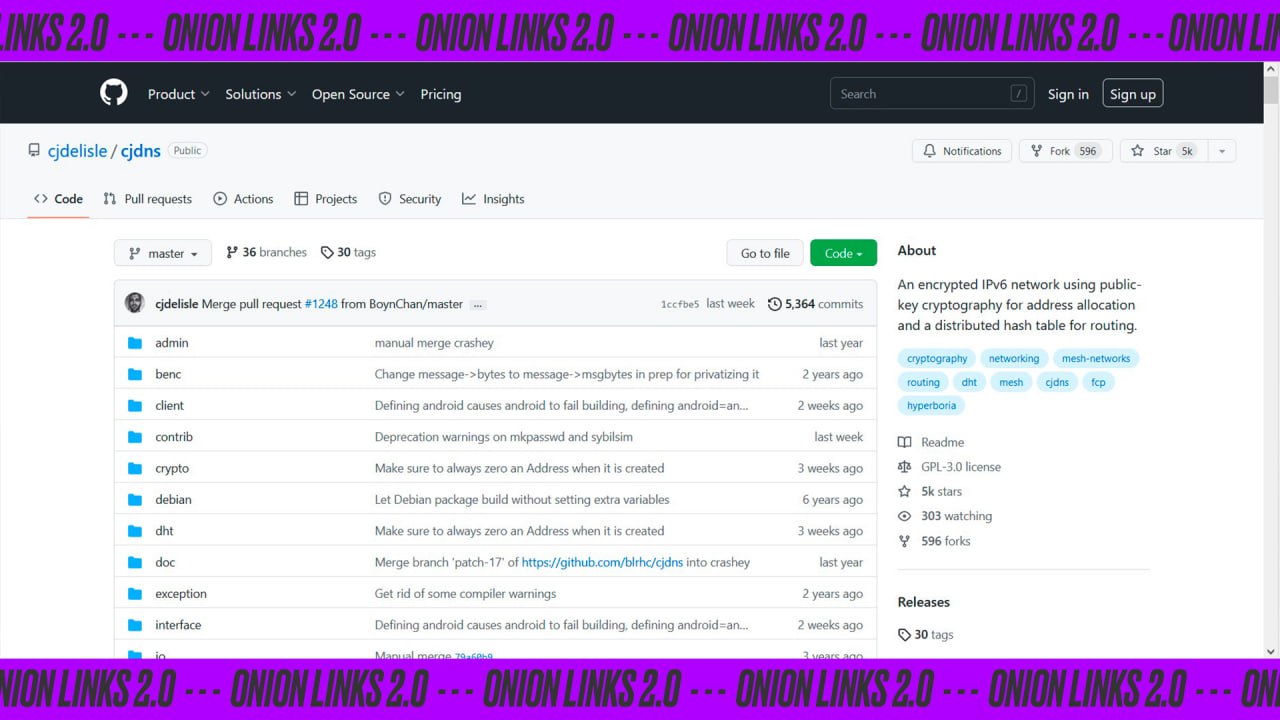The image size is (1280, 720).
Task: Click the watching eye icon
Action: coord(904,516)
